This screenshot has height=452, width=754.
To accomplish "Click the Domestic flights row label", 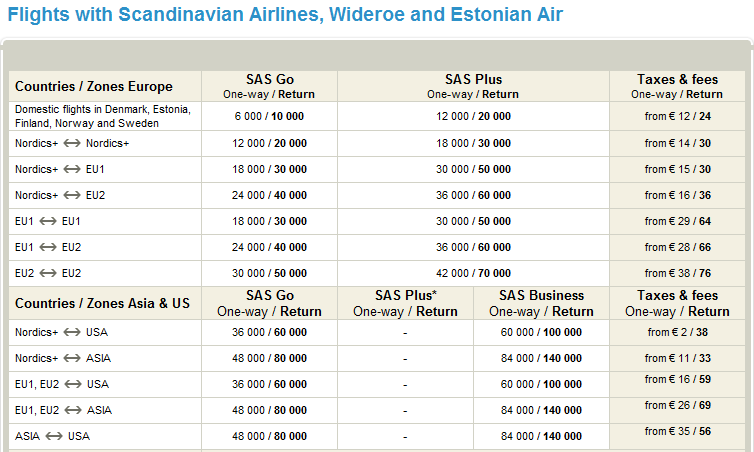I will 102,116.
